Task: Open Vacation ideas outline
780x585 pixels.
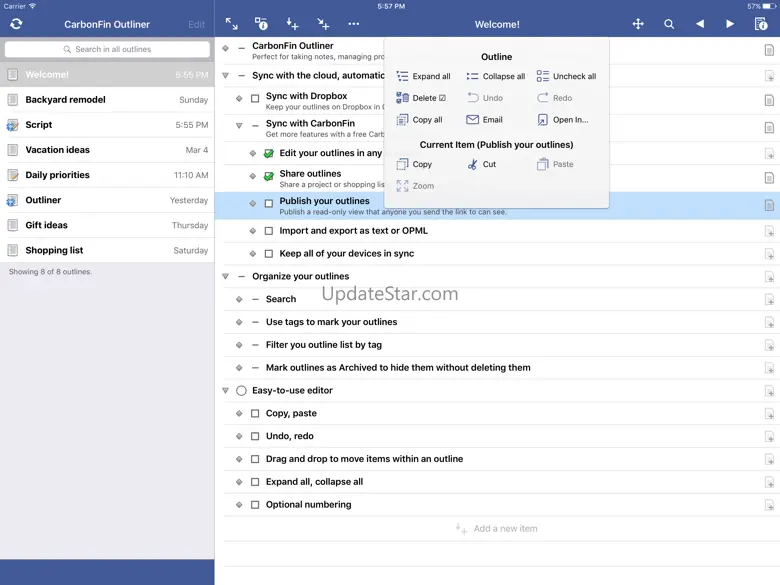Action: pos(107,150)
